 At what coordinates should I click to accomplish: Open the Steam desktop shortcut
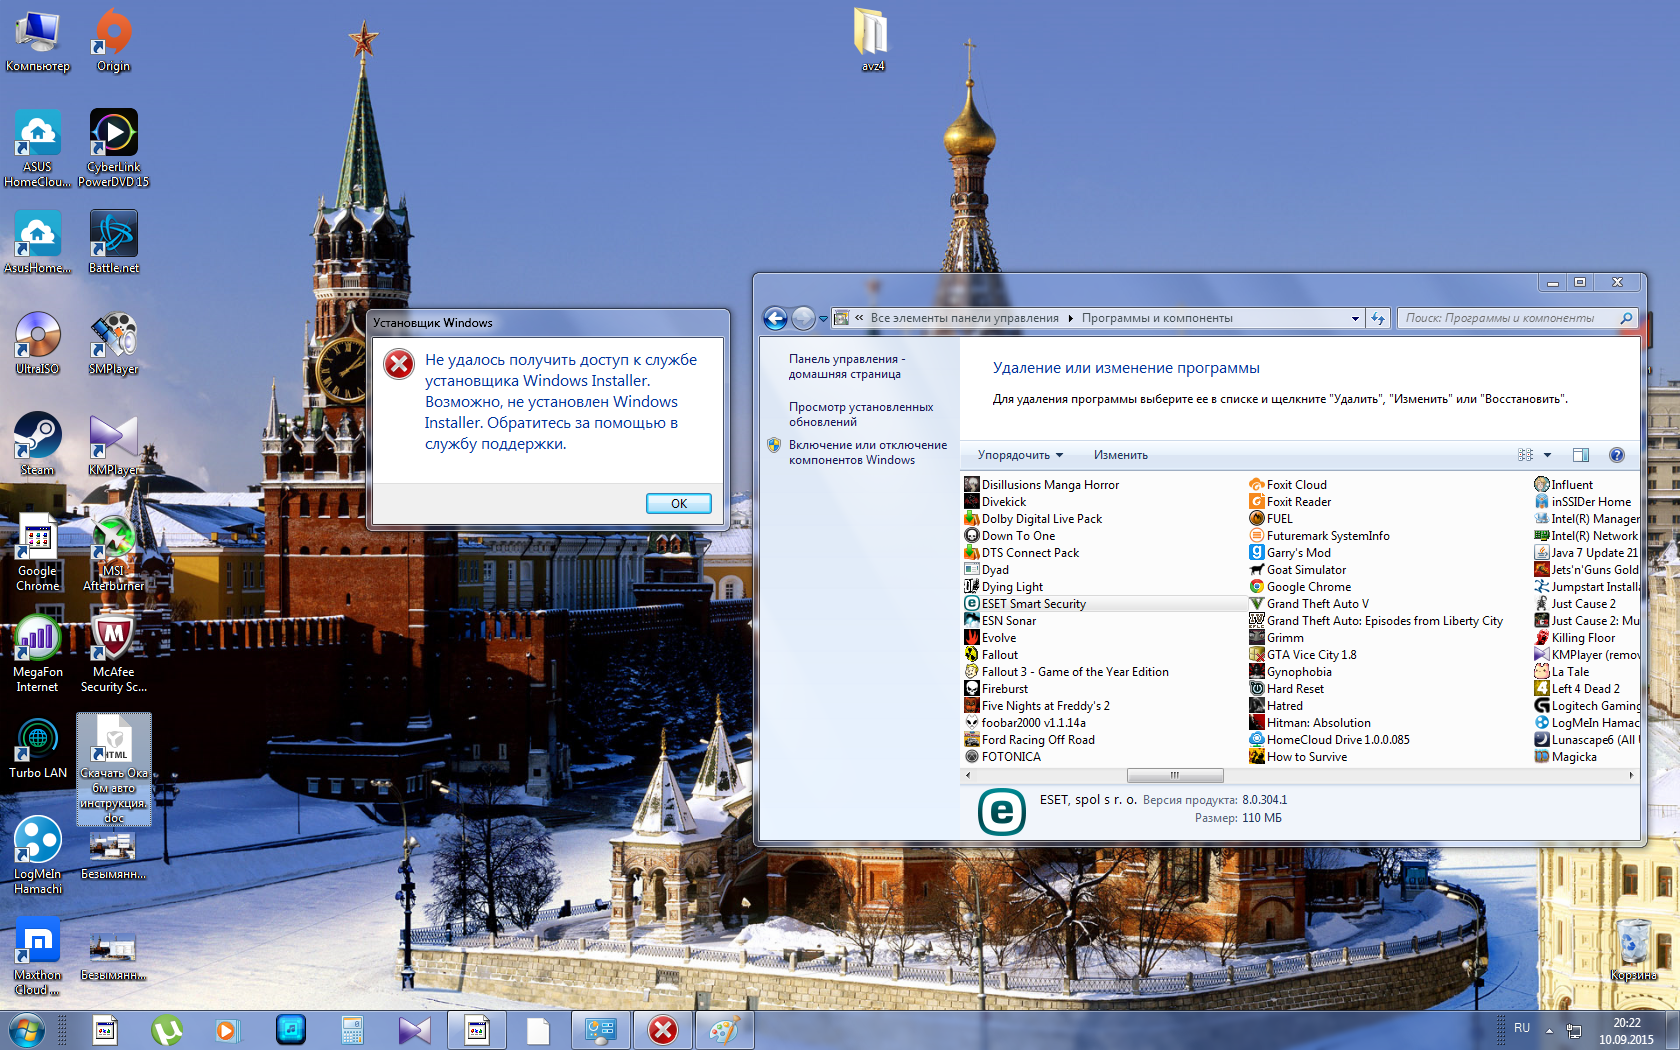point(38,444)
